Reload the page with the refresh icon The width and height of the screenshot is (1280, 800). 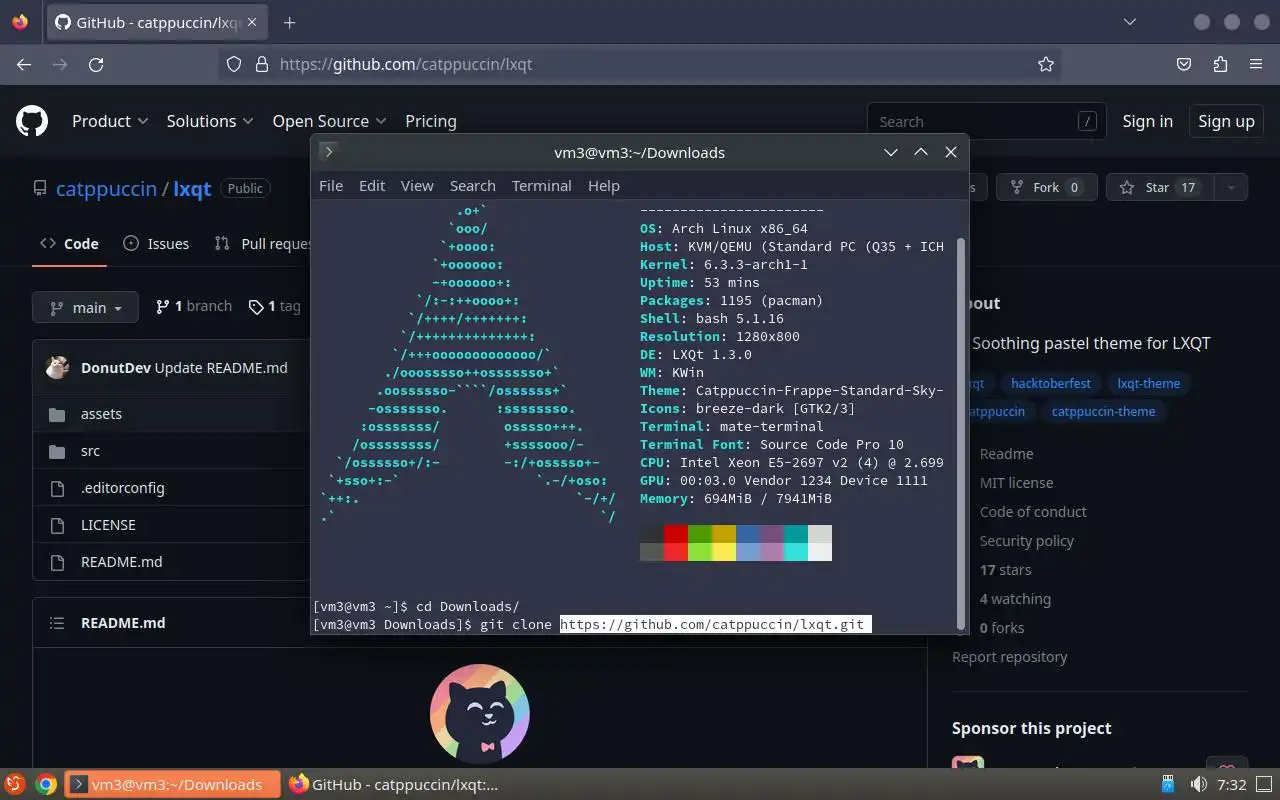96,64
